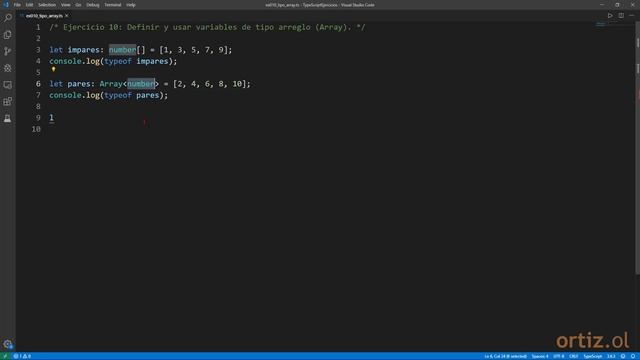Open the editor More Actions ellipsis
This screenshot has width=640, height=360.
point(631,16)
